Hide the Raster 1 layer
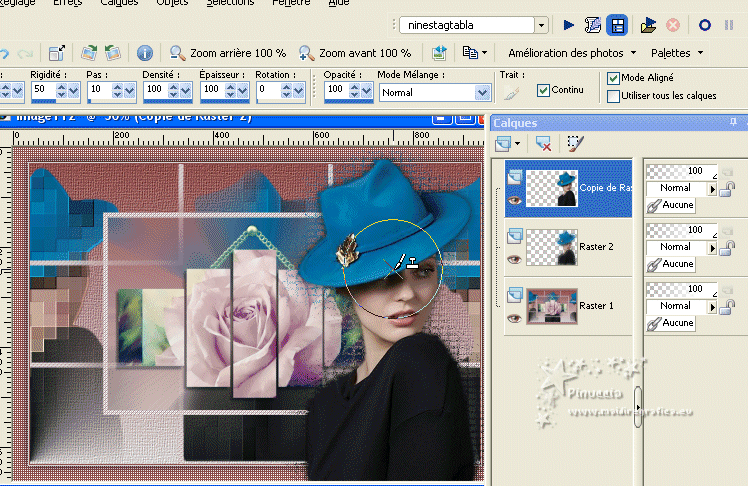Image resolution: width=748 pixels, height=486 pixels. 514,318
